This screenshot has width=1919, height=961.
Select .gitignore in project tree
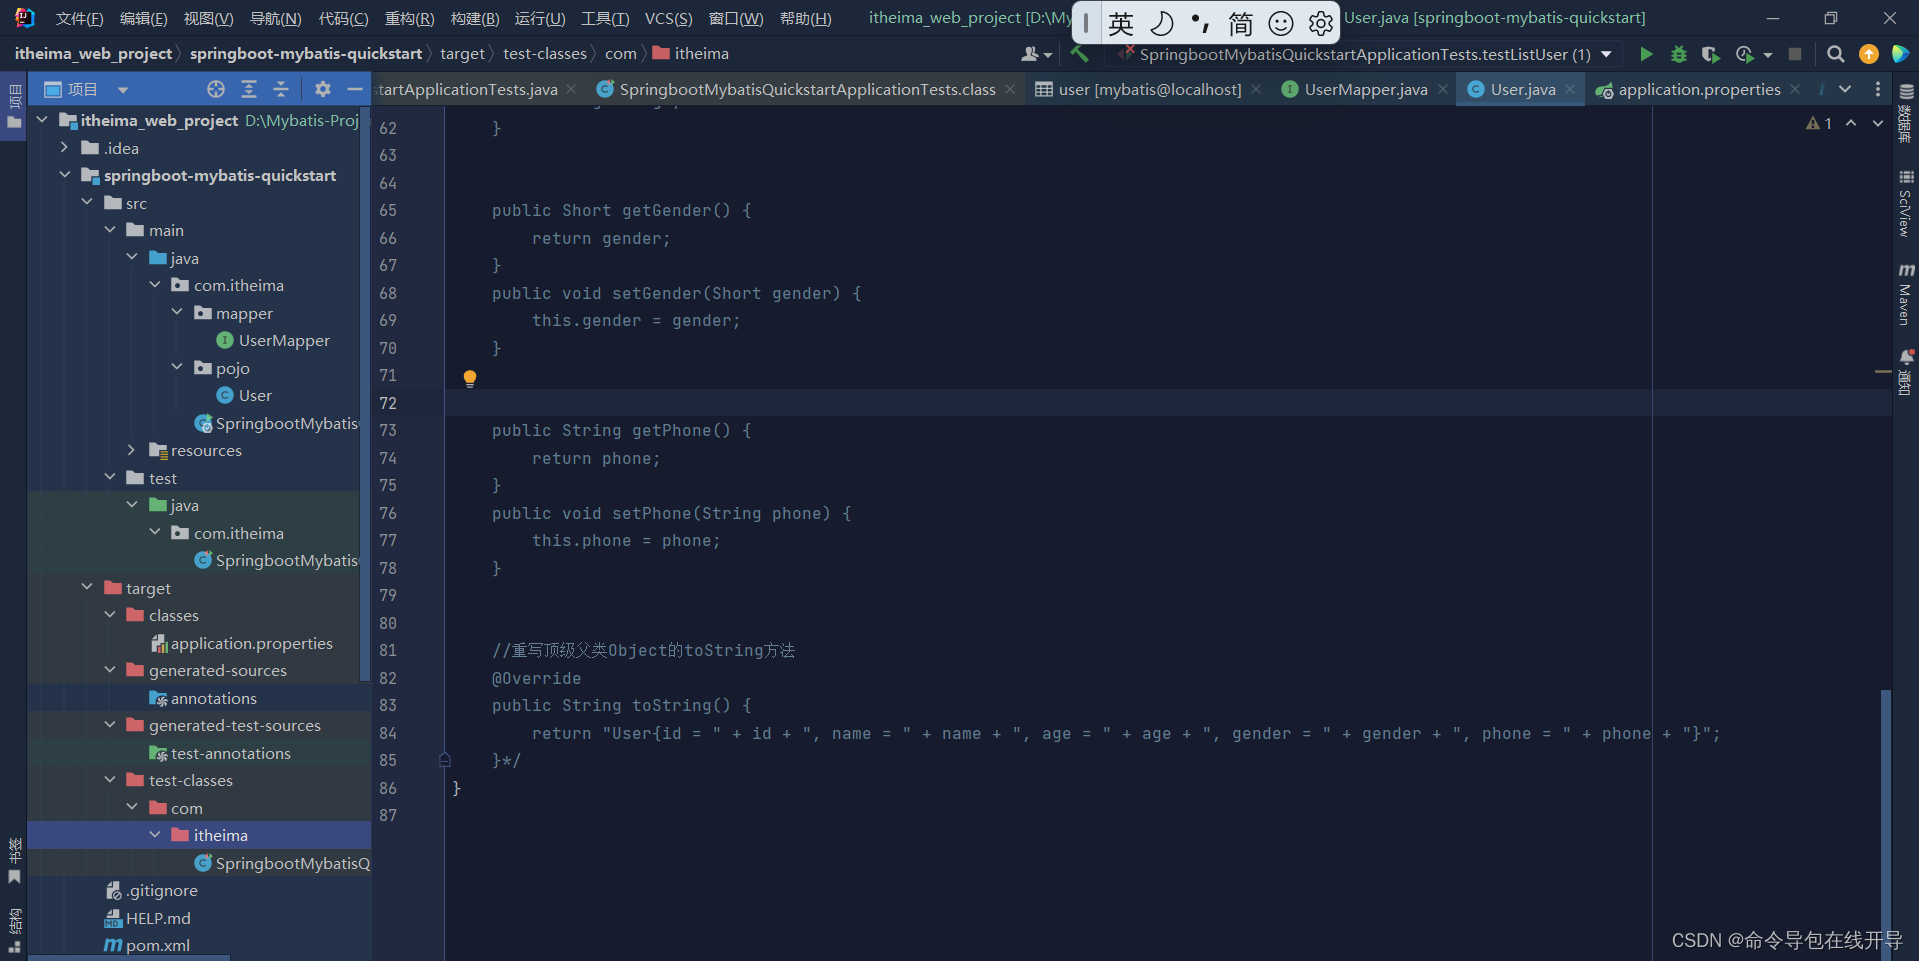pos(161,890)
